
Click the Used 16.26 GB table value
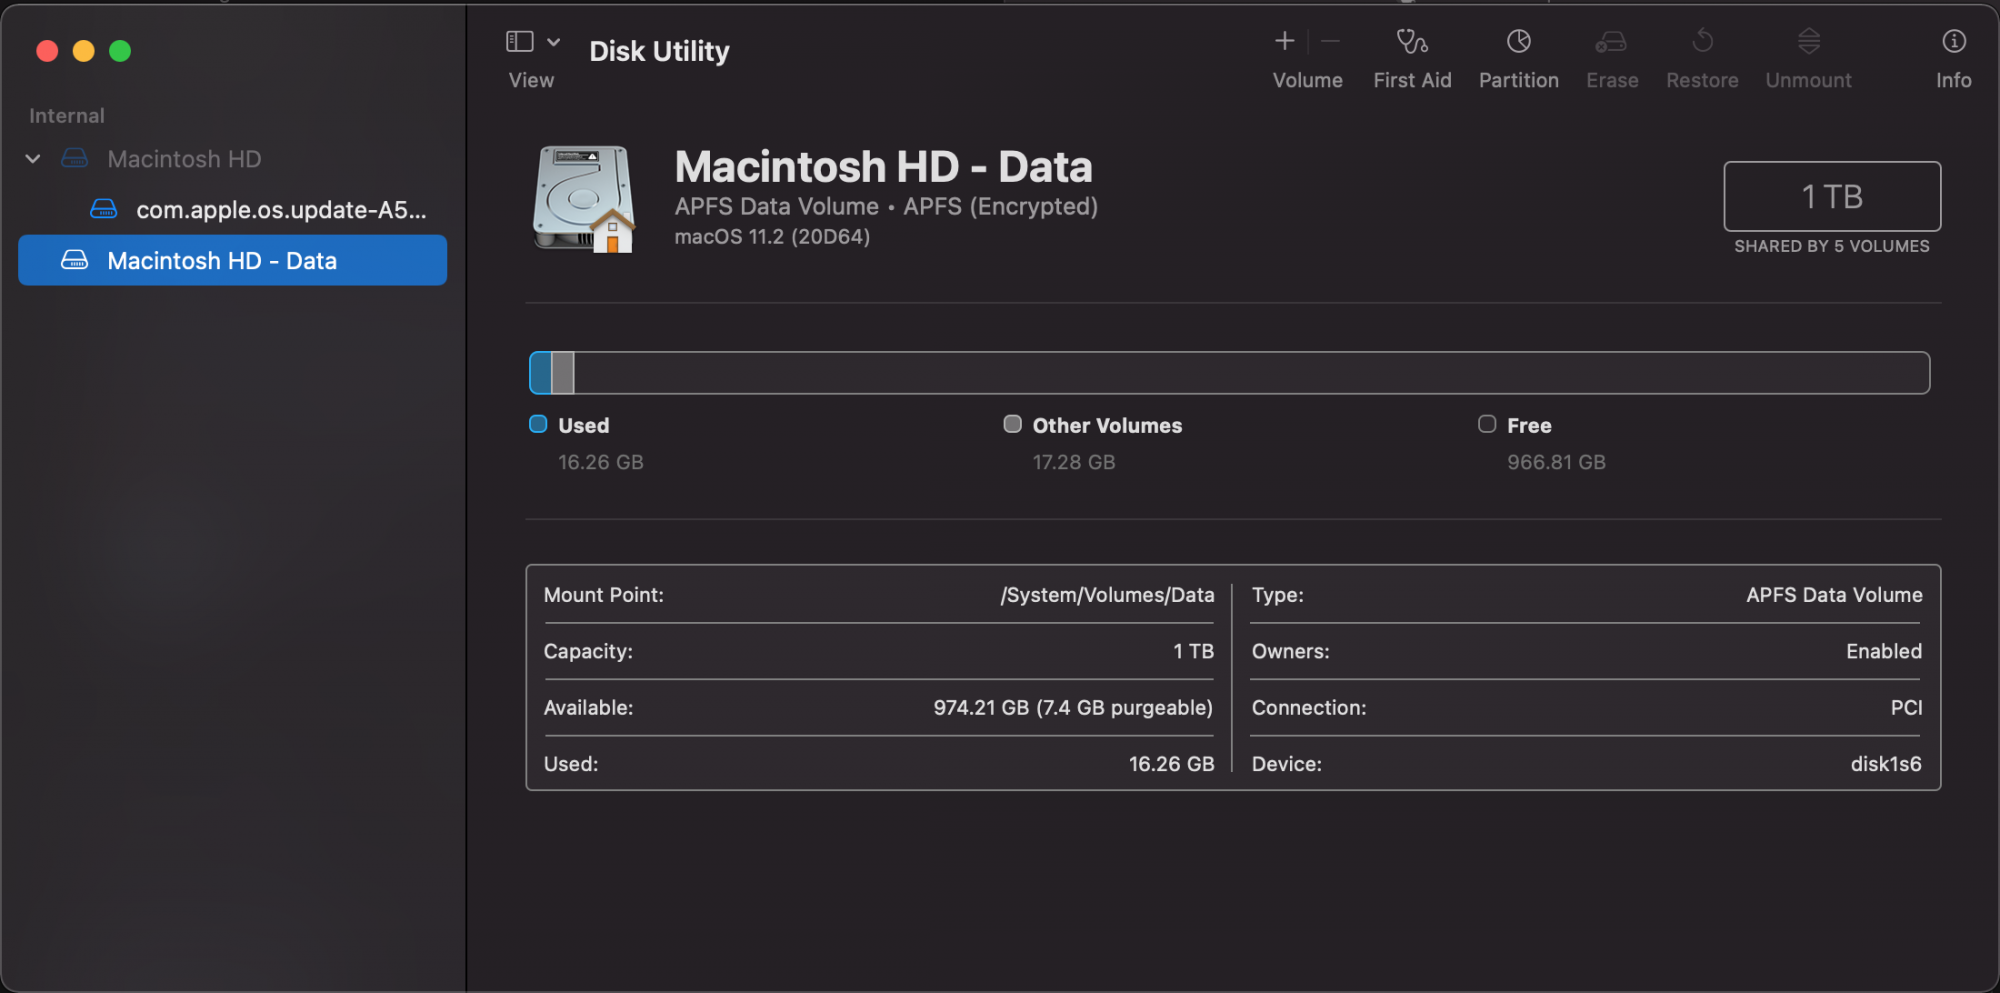1171,764
